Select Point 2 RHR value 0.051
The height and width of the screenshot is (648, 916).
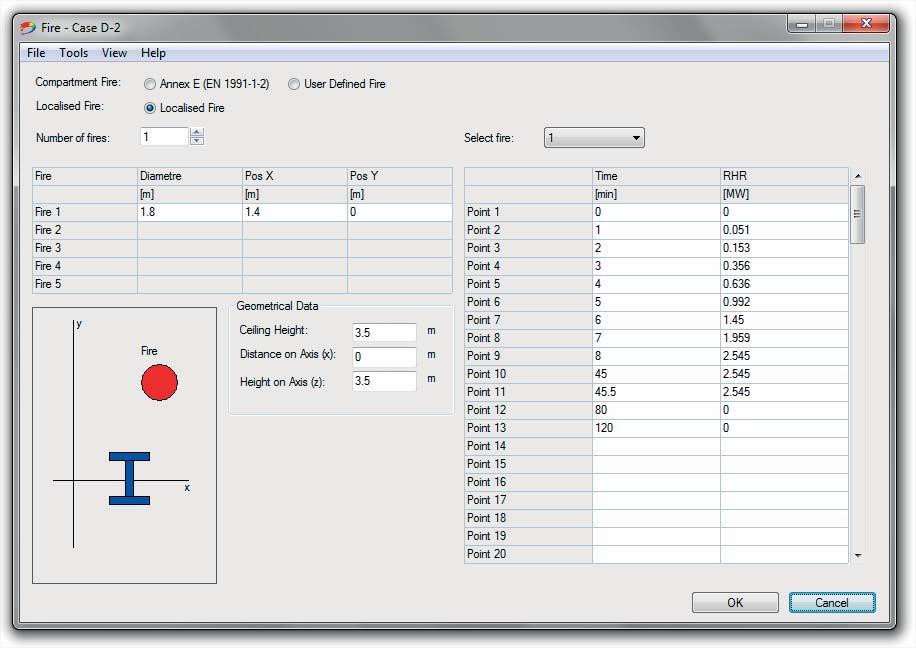[x=784, y=230]
